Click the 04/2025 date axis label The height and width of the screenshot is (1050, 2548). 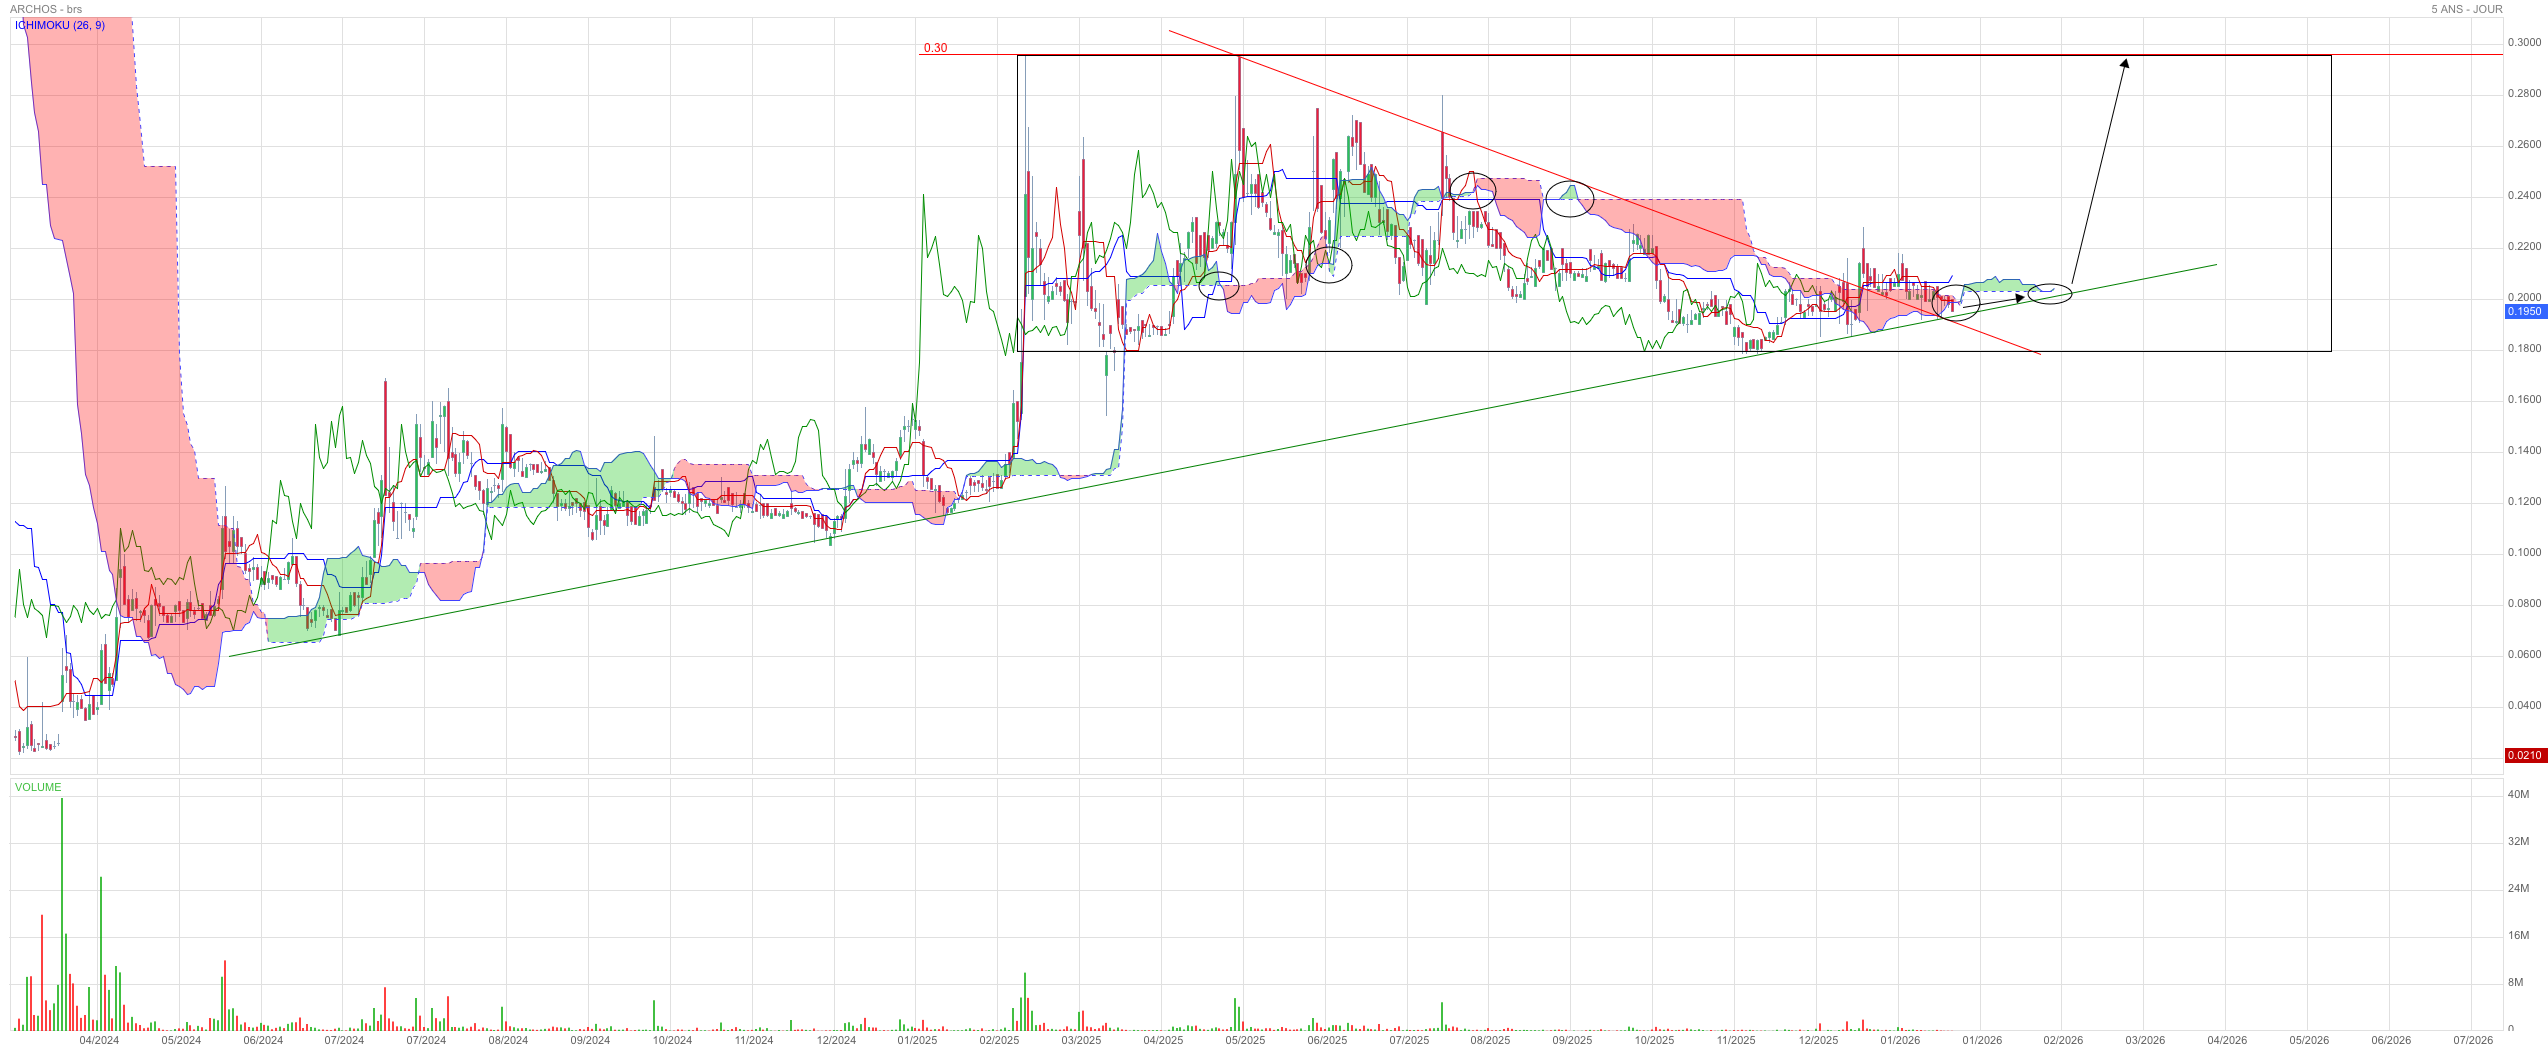(x=1163, y=1040)
